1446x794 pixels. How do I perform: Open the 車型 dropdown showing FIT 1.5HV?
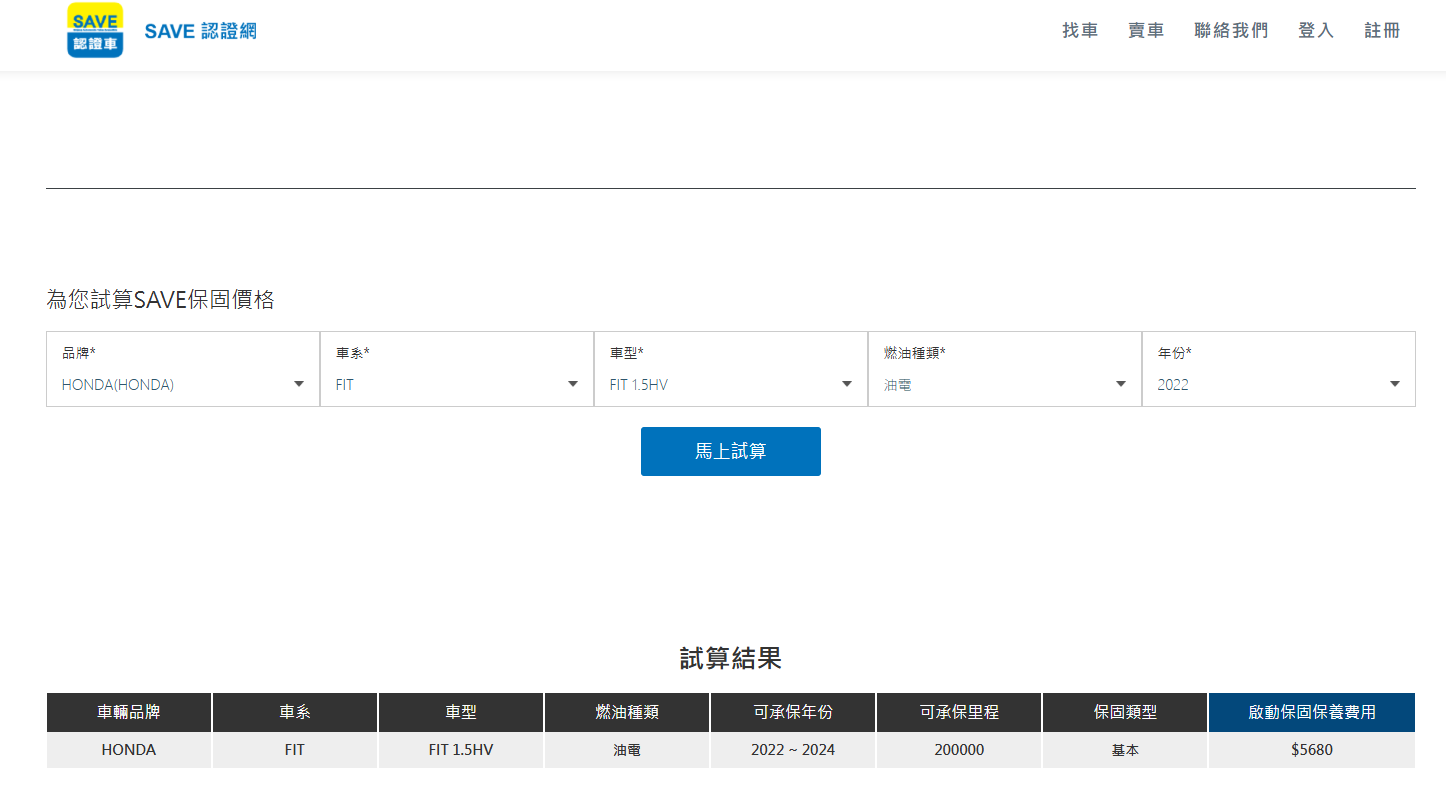731,369
